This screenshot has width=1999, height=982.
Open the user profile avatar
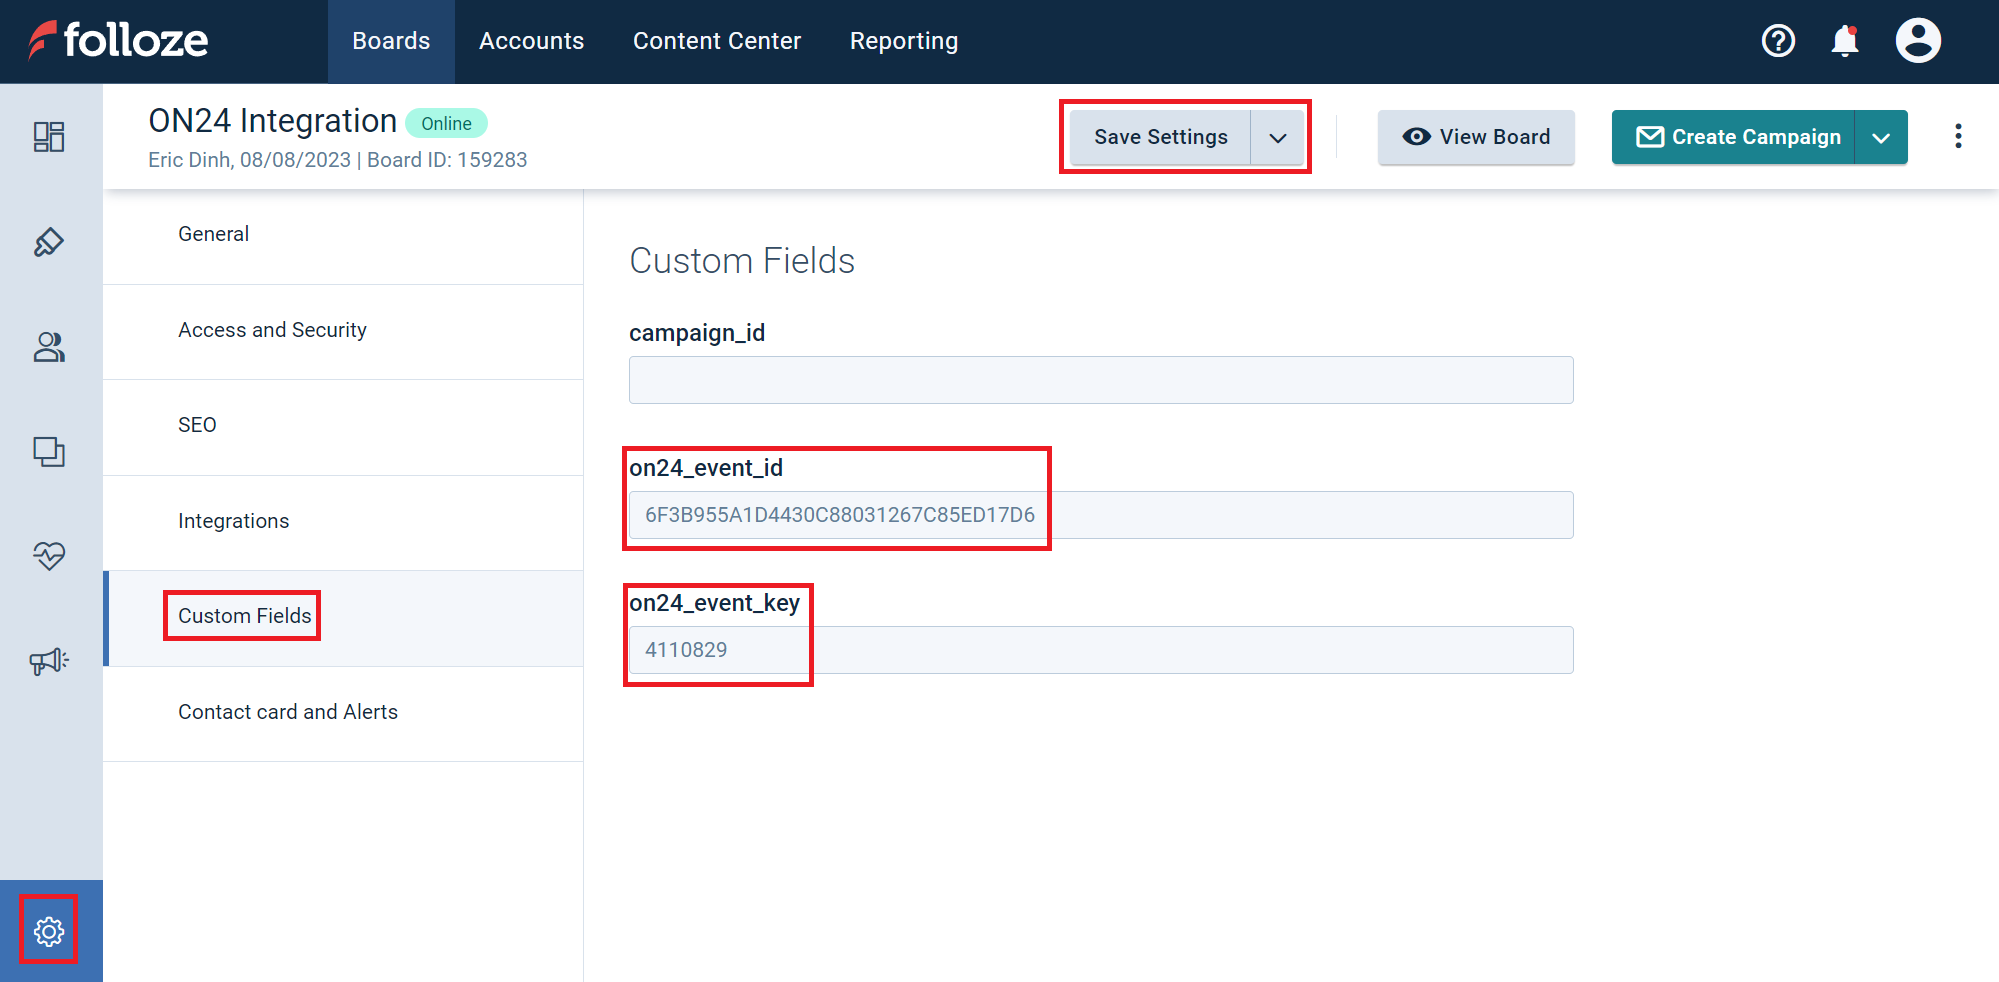1917,41
